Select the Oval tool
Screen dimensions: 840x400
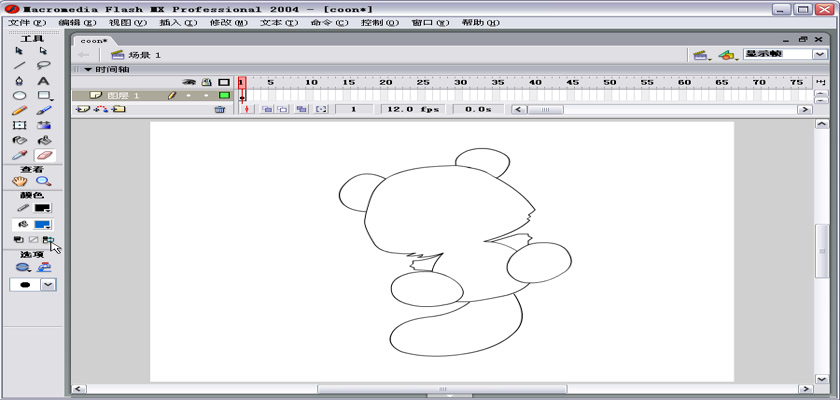coord(20,96)
